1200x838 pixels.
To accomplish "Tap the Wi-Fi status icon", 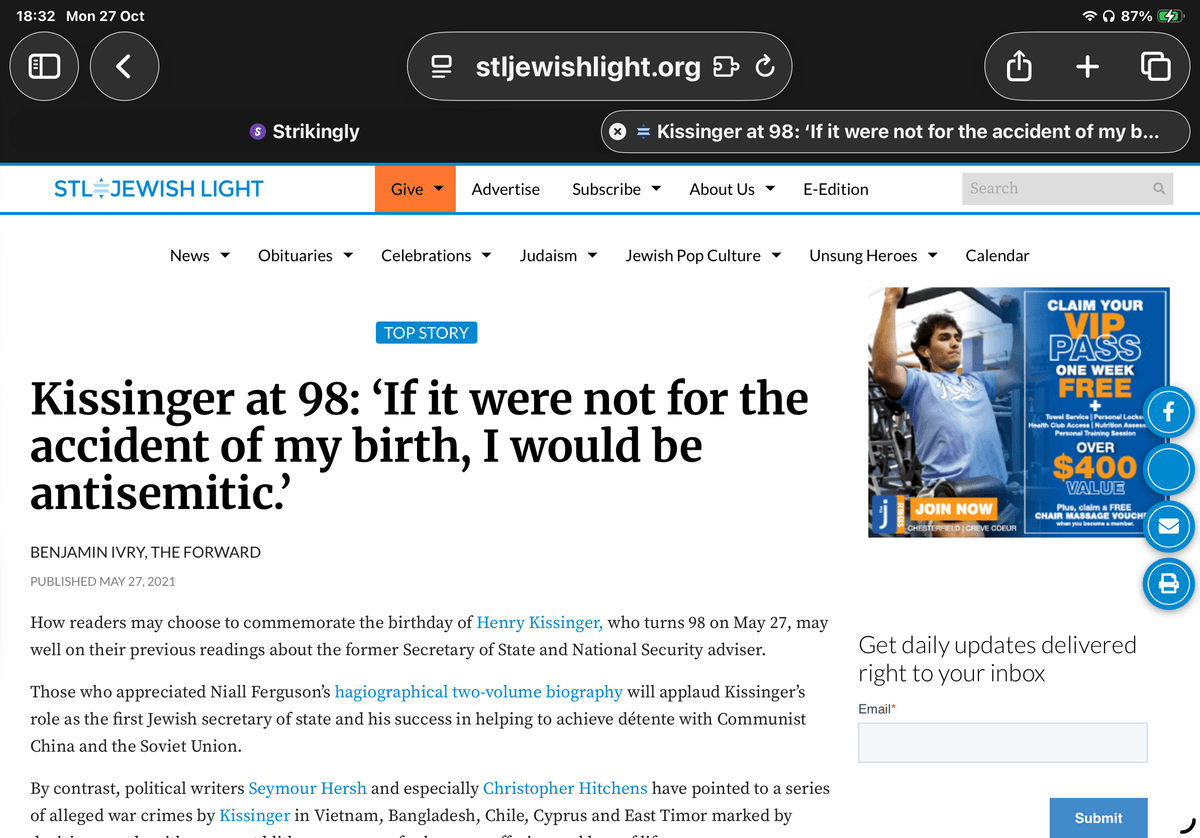I will coord(1090,16).
